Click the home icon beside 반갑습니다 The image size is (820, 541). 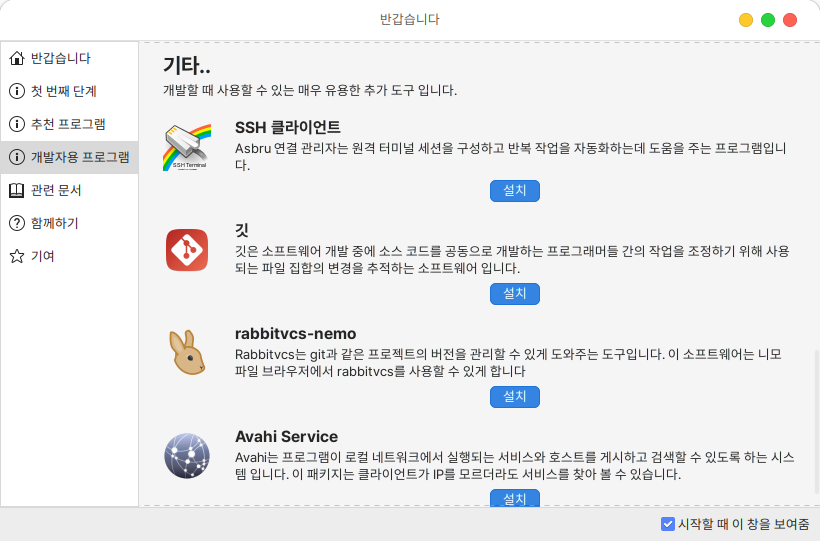[x=16, y=58]
